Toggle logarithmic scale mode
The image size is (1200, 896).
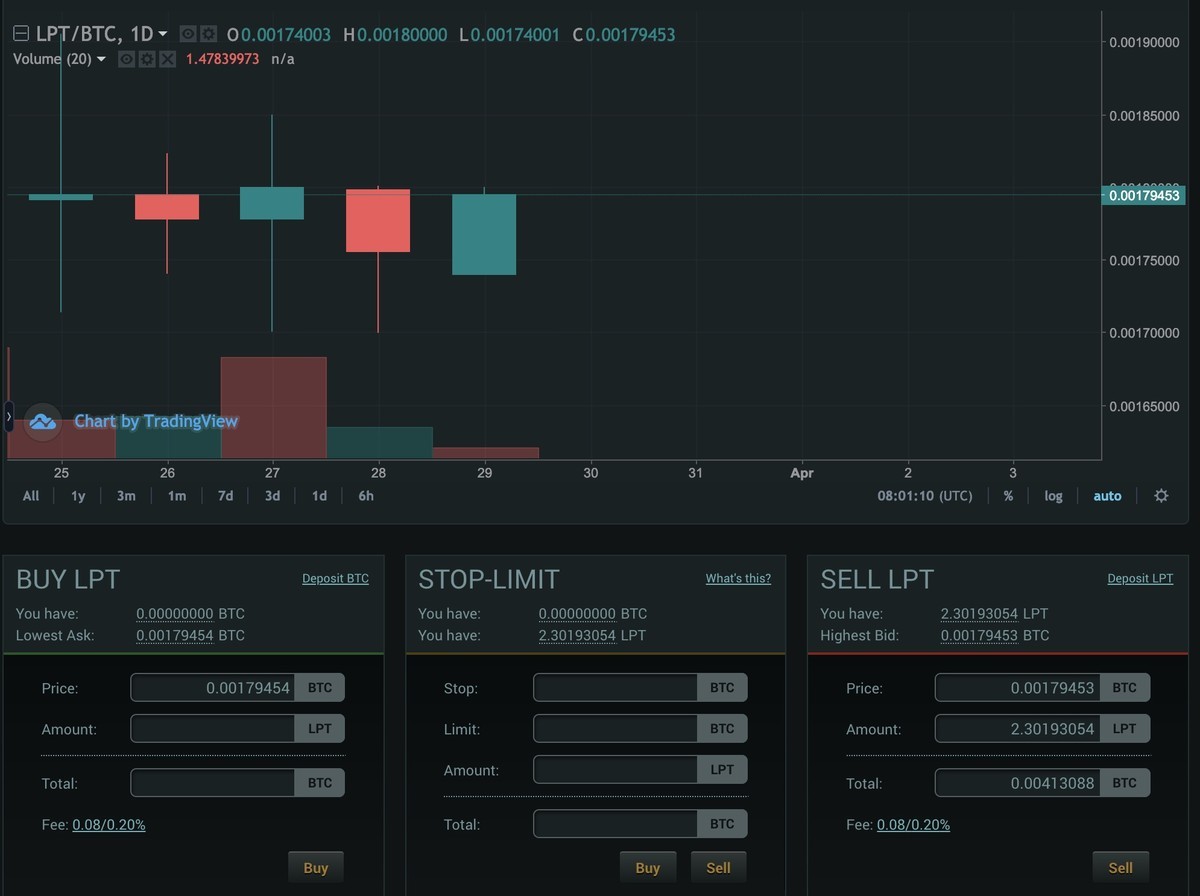coord(1053,495)
